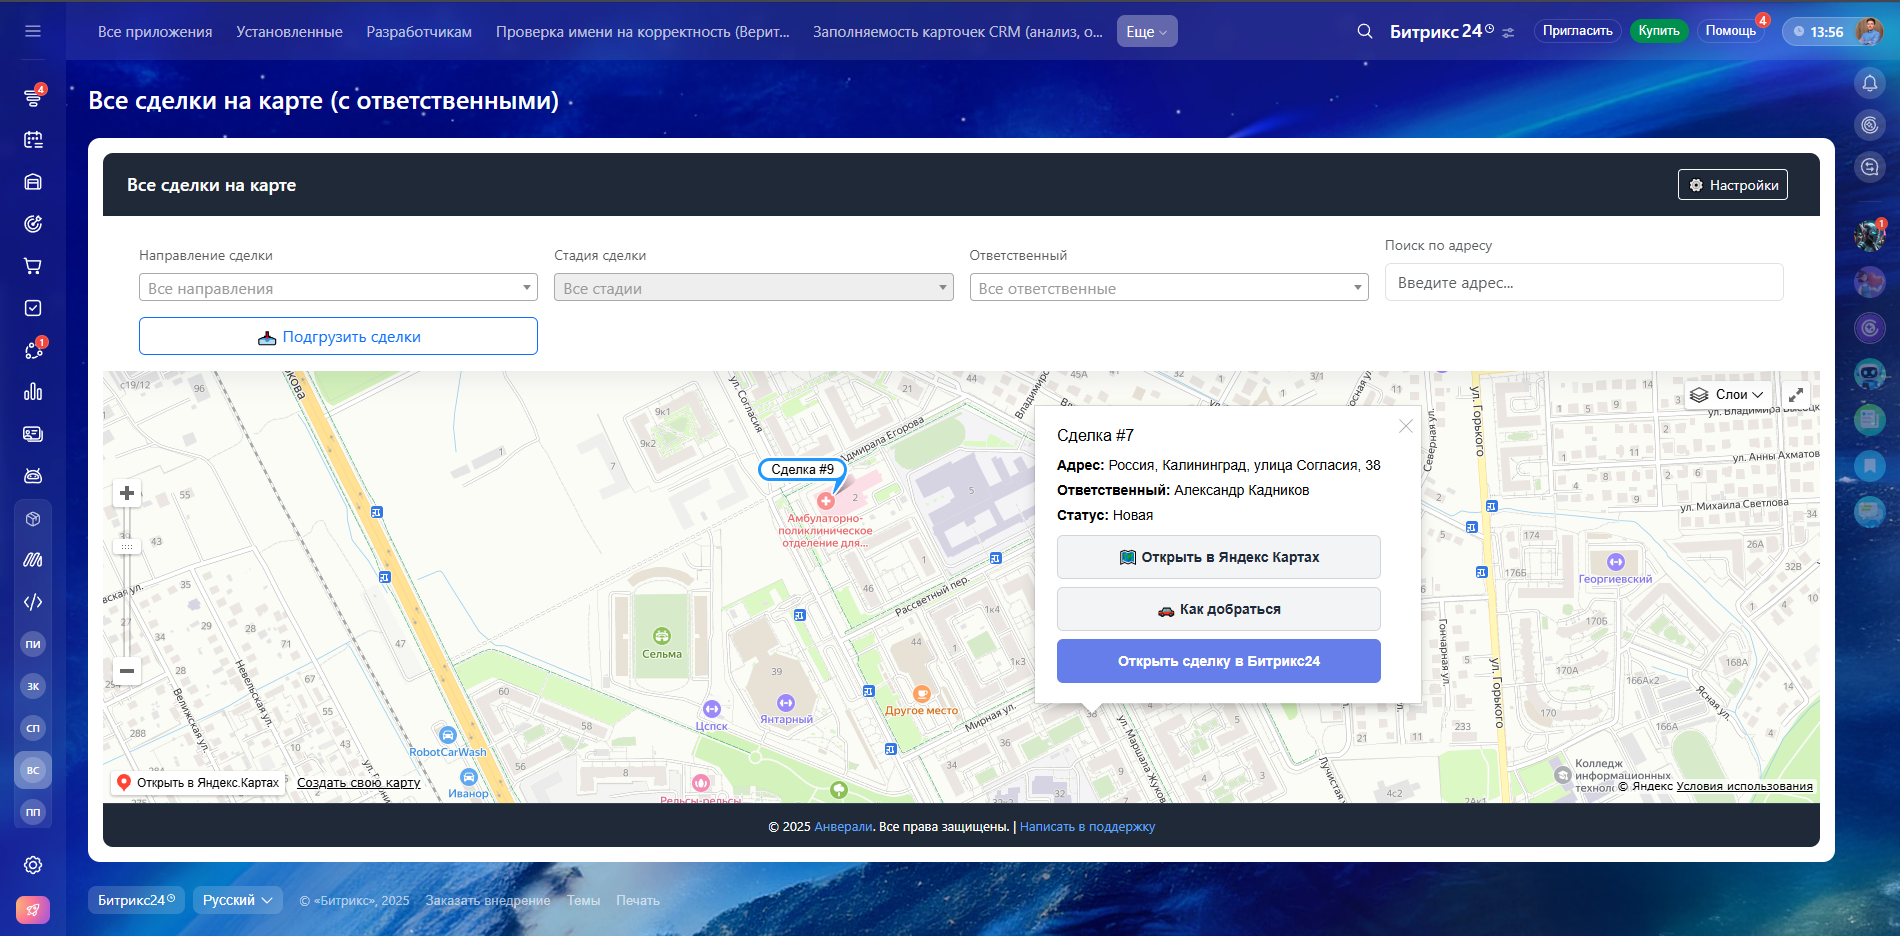The width and height of the screenshot is (1900, 936).
Task: Click the notifications bell icon
Action: coord(1869,83)
